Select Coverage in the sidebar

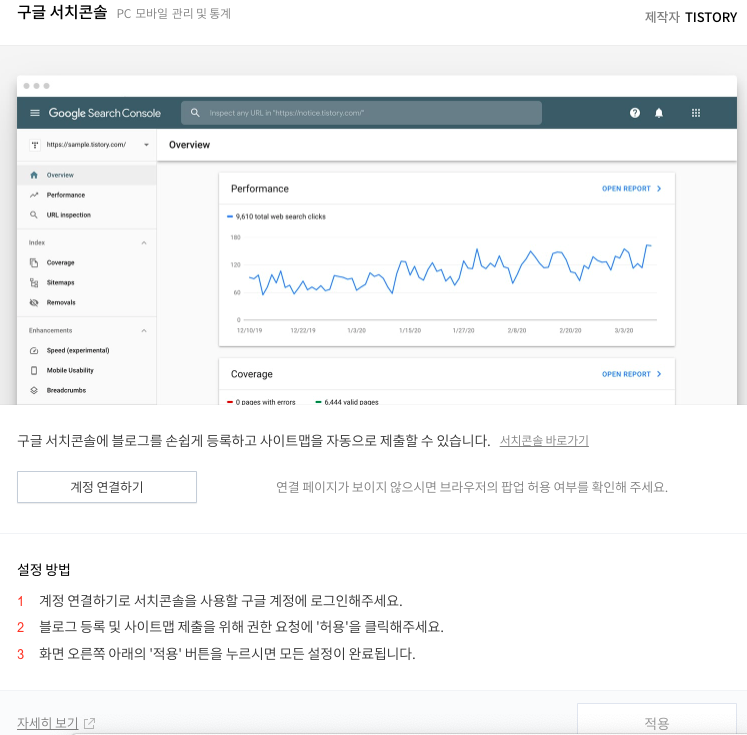(86, 263)
